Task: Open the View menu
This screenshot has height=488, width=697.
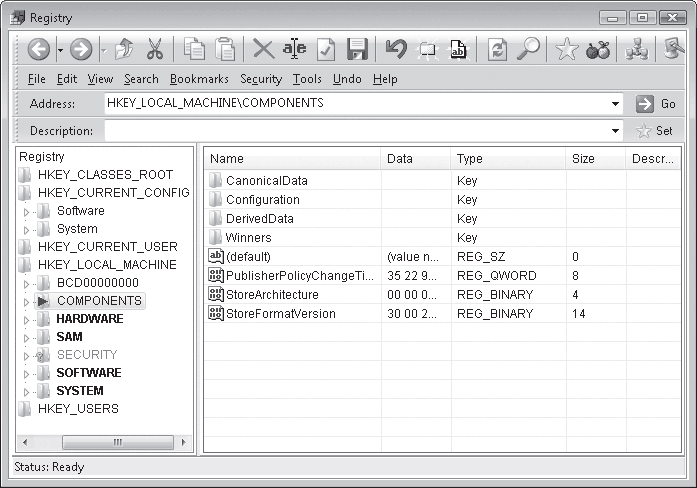Action: click(100, 79)
